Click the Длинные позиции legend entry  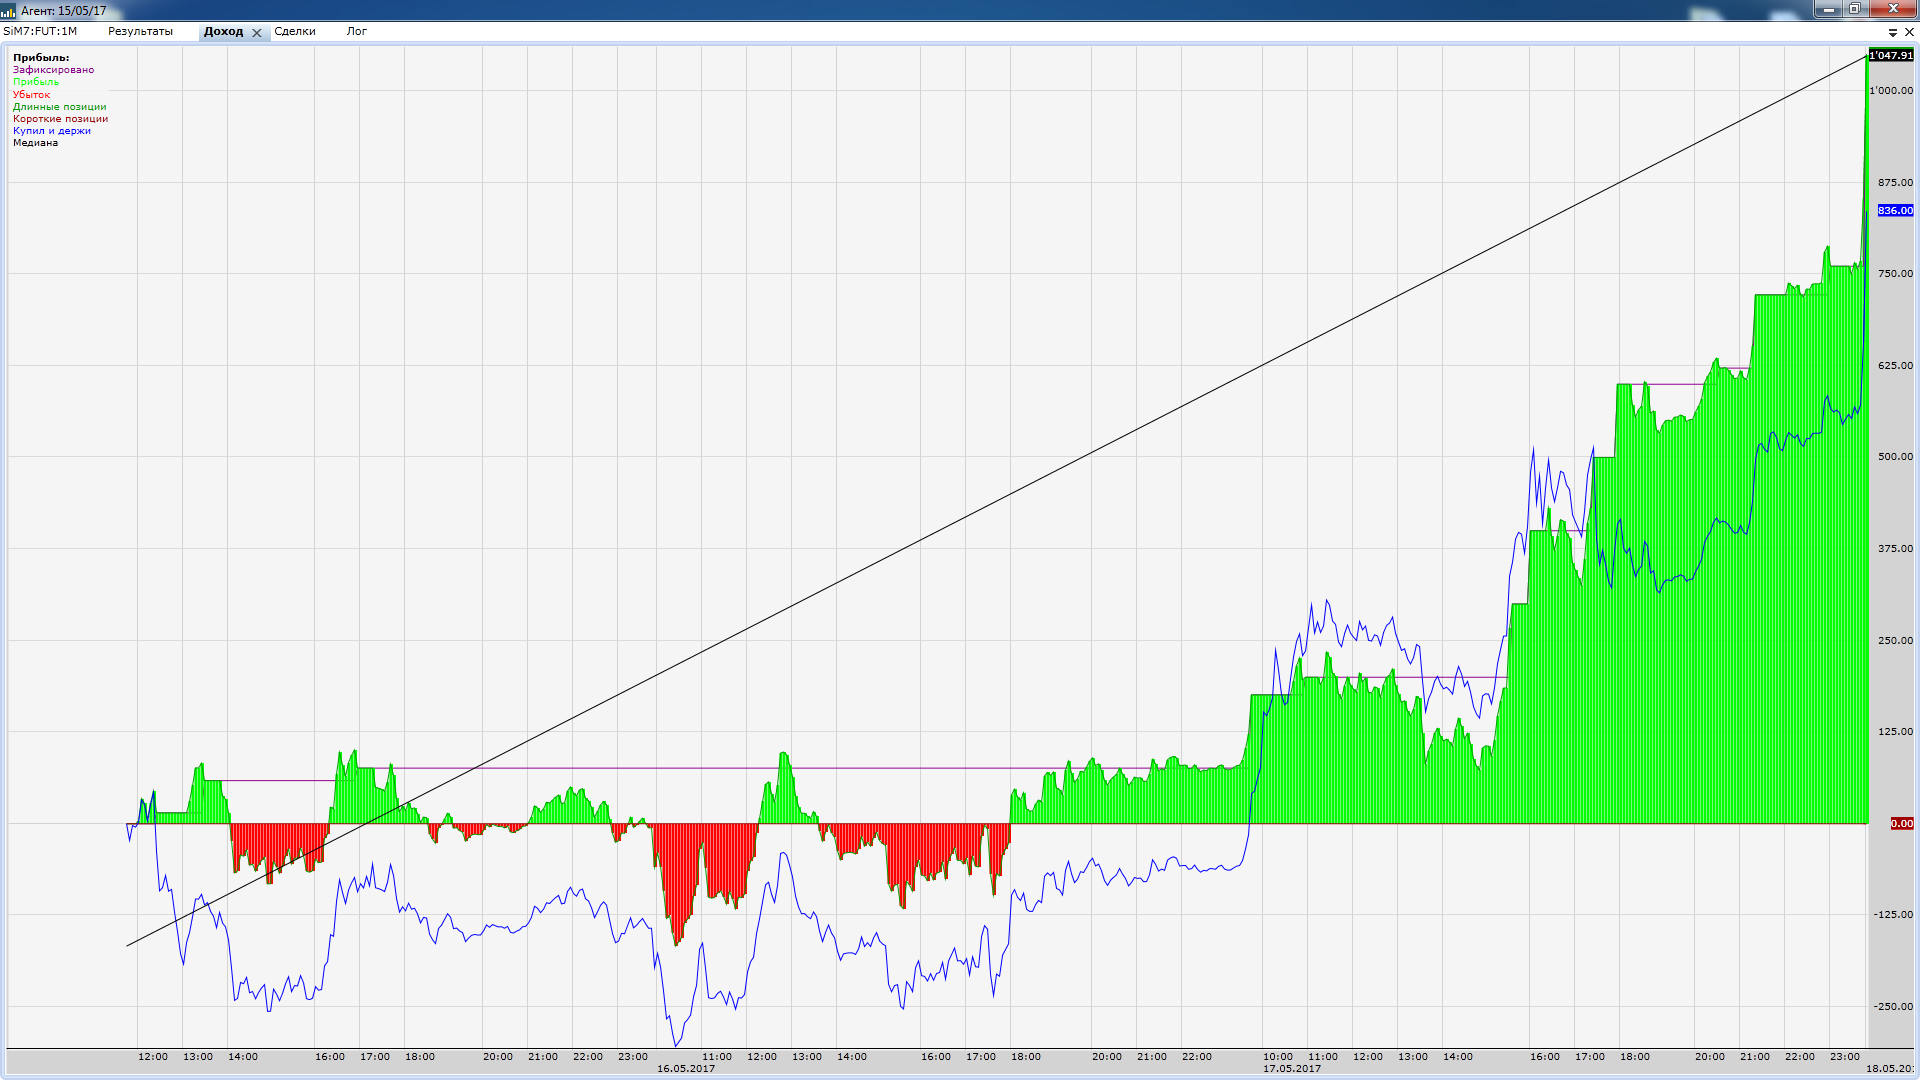point(59,107)
